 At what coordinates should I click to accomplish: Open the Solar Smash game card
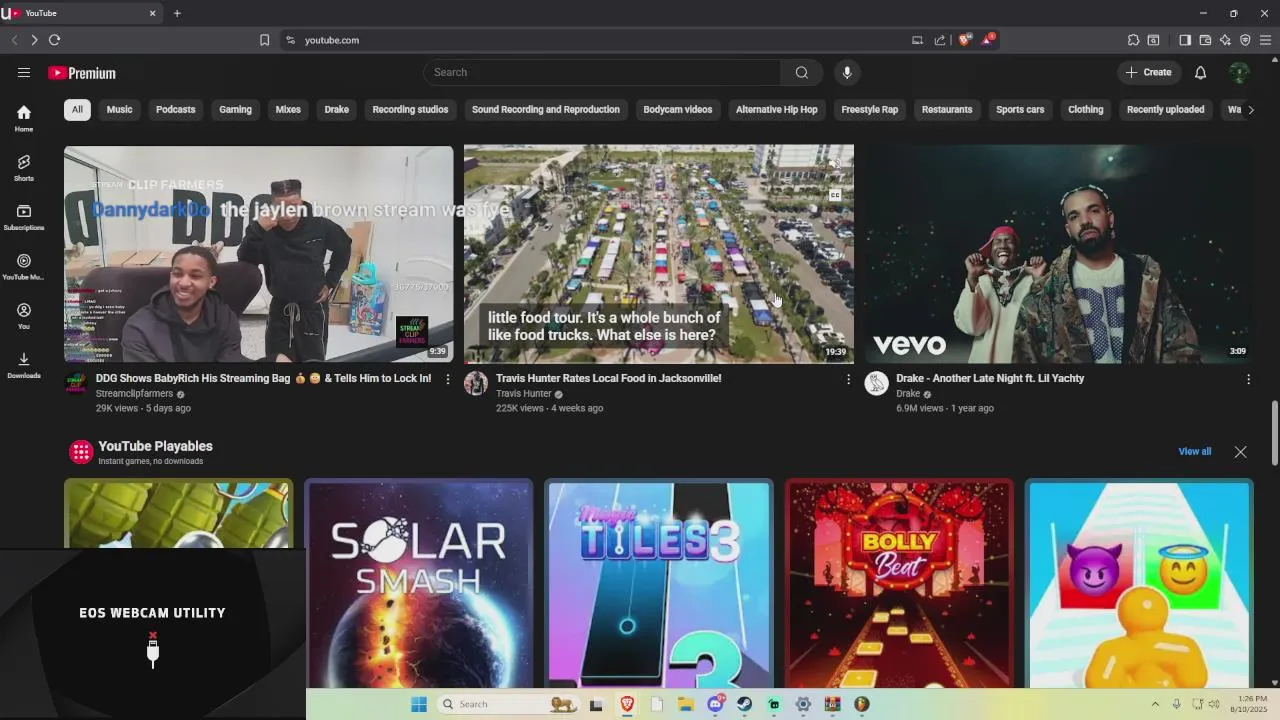click(x=419, y=584)
